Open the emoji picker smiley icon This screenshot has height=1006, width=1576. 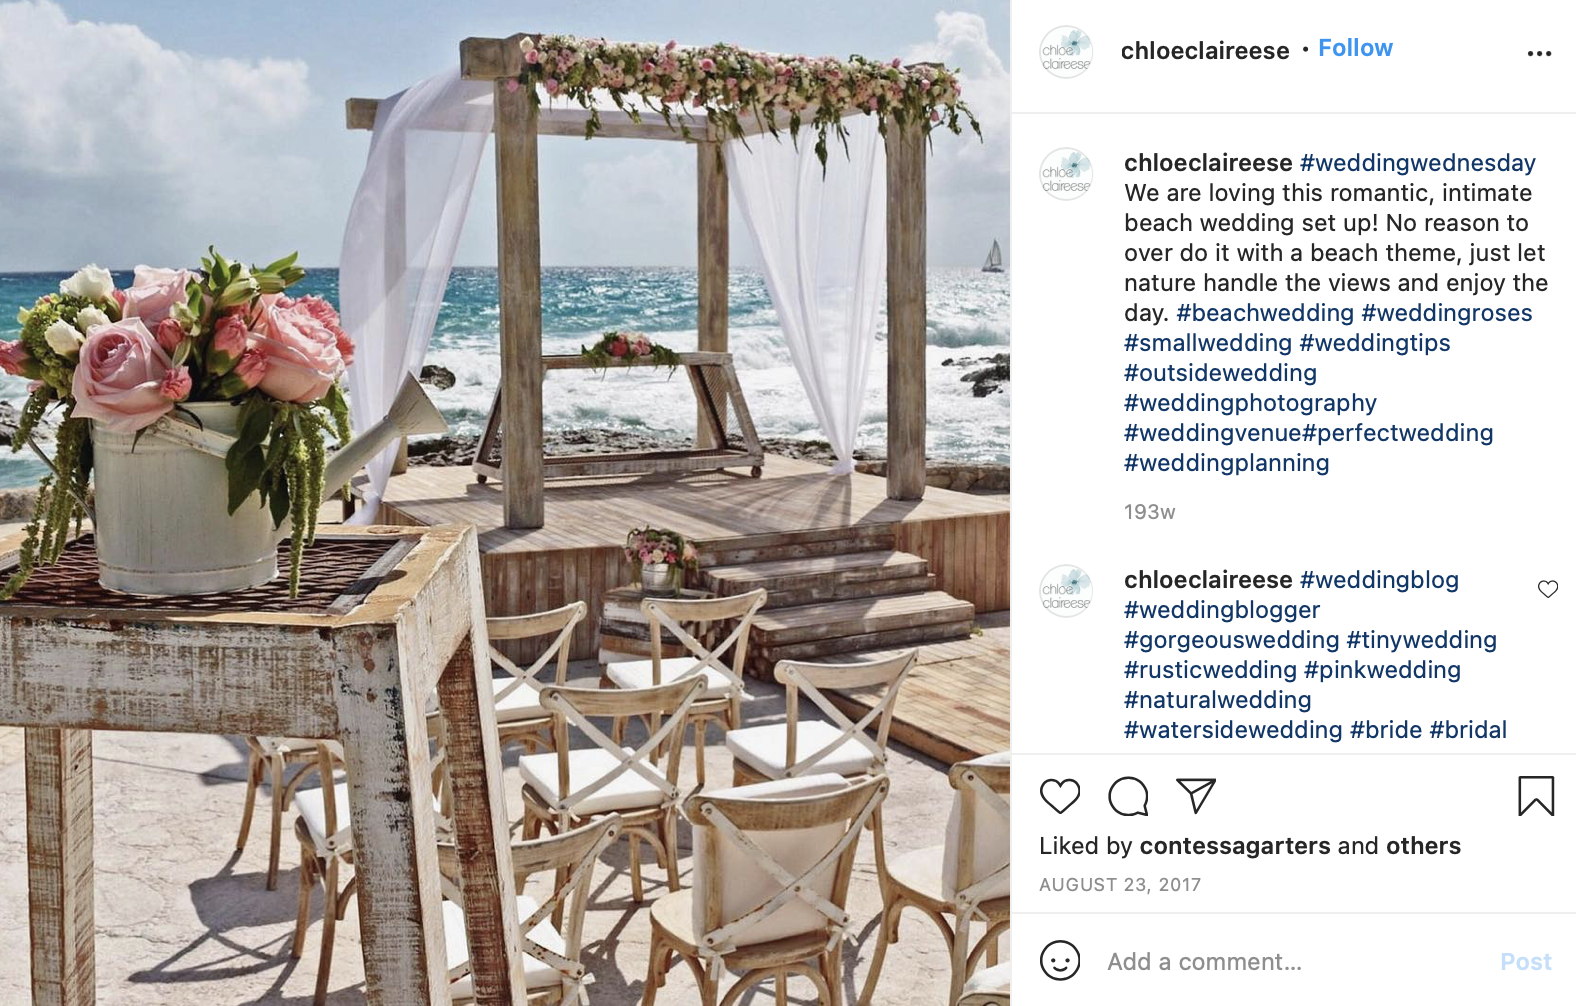point(1060,961)
